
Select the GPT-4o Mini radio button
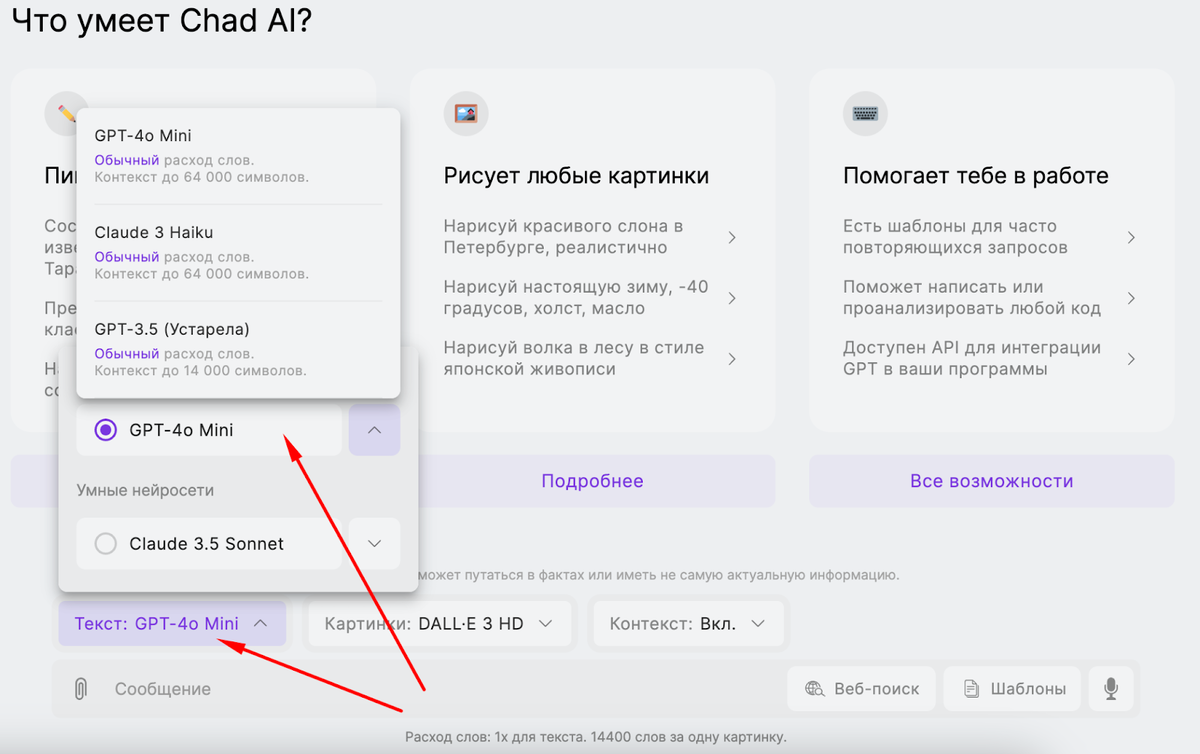[105, 430]
